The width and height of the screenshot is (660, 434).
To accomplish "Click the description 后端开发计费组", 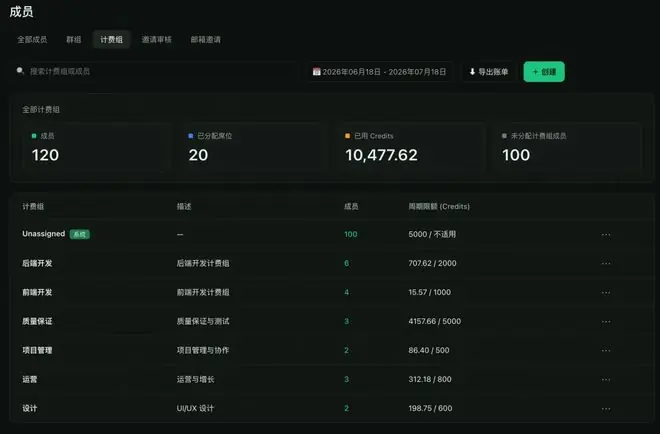I will (x=203, y=264).
